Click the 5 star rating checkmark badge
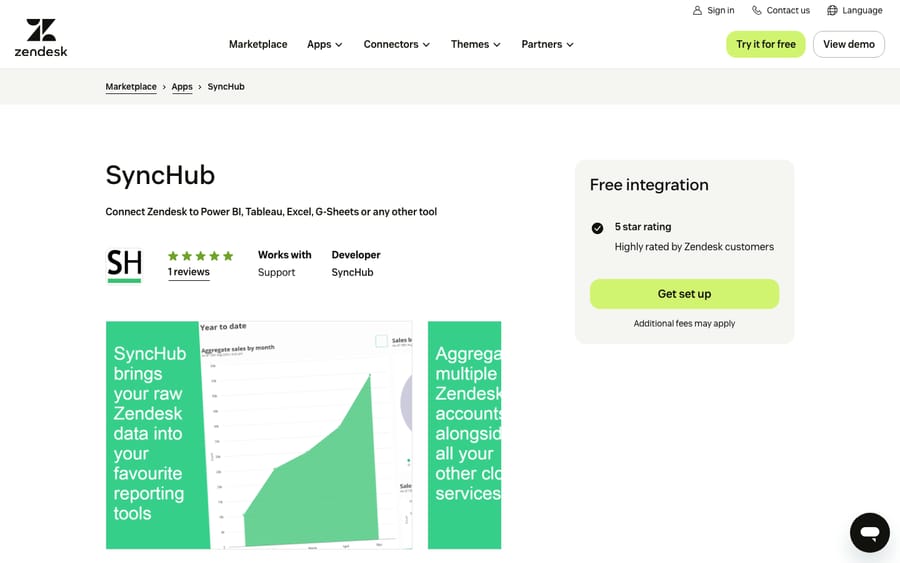 point(597,228)
